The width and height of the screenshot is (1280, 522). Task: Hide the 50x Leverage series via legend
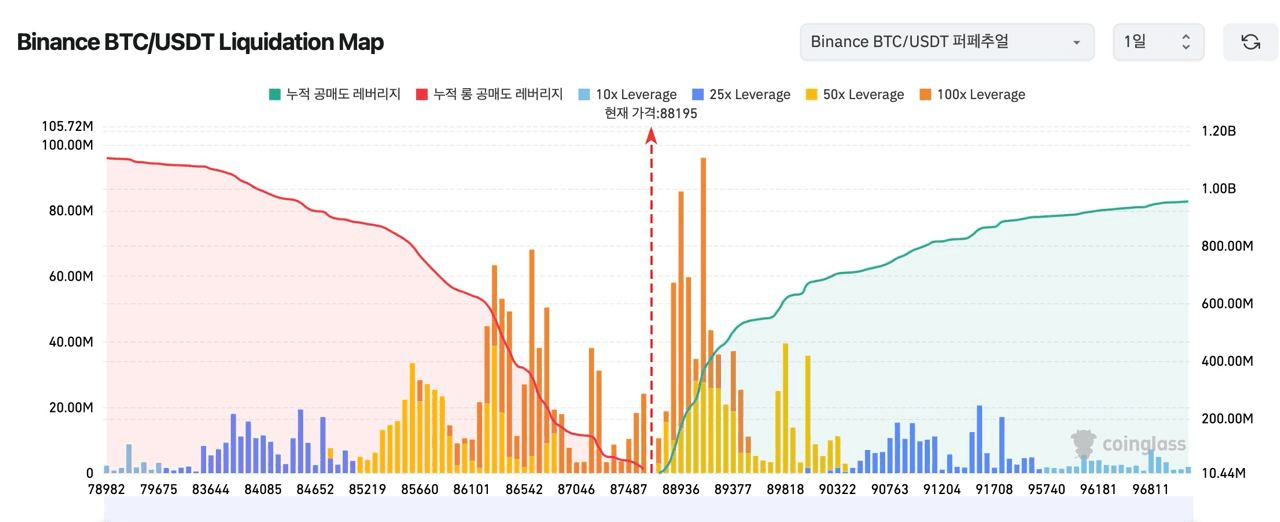coord(853,94)
